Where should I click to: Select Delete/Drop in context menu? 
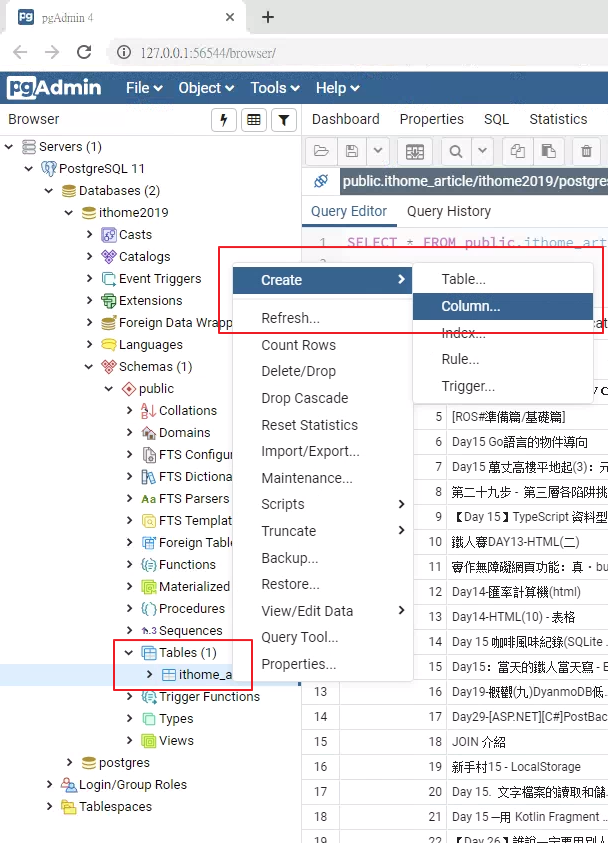click(x=323, y=372)
